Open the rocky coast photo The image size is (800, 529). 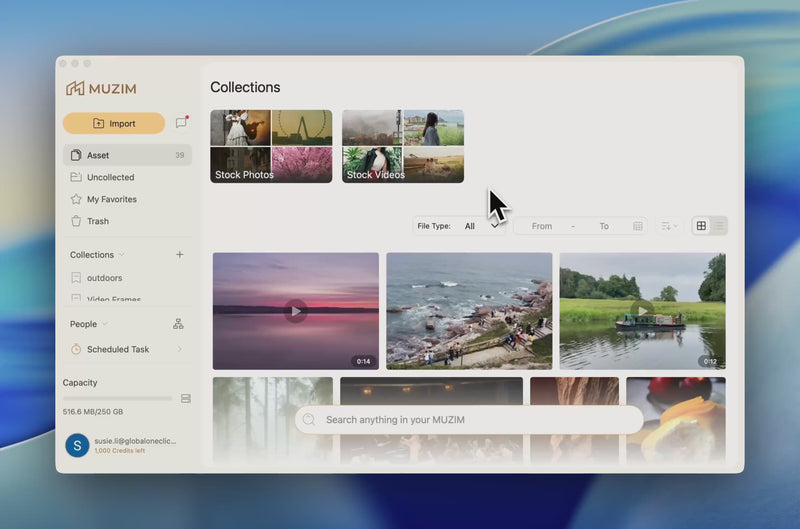pos(469,311)
